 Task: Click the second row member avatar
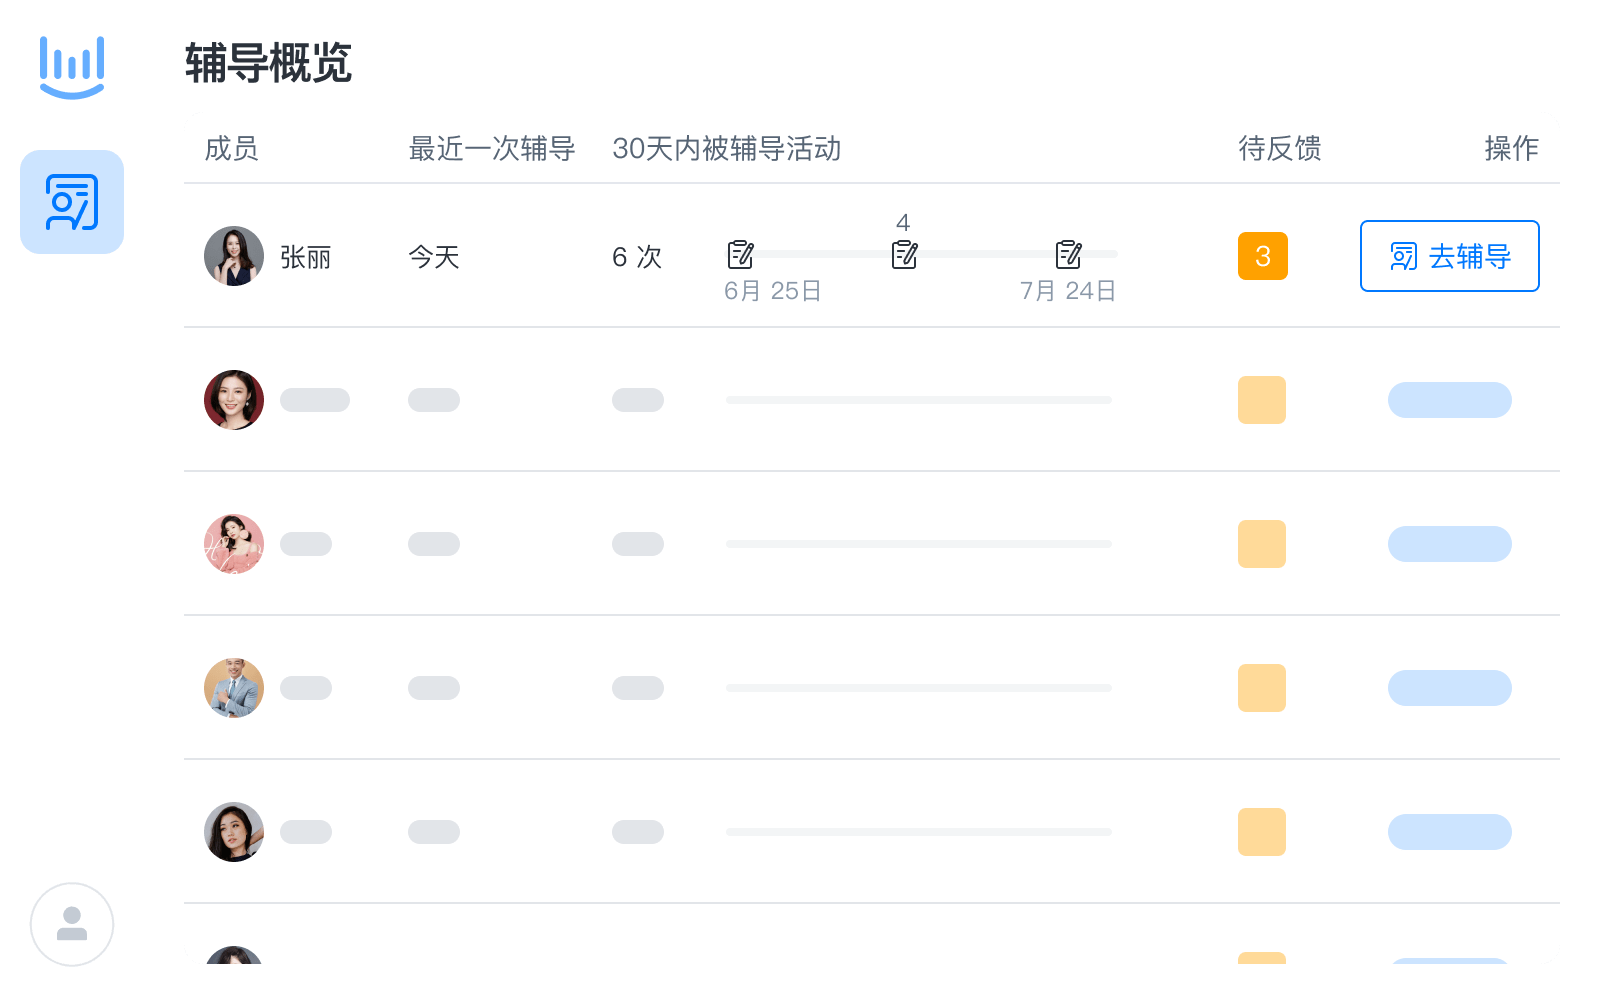234,400
